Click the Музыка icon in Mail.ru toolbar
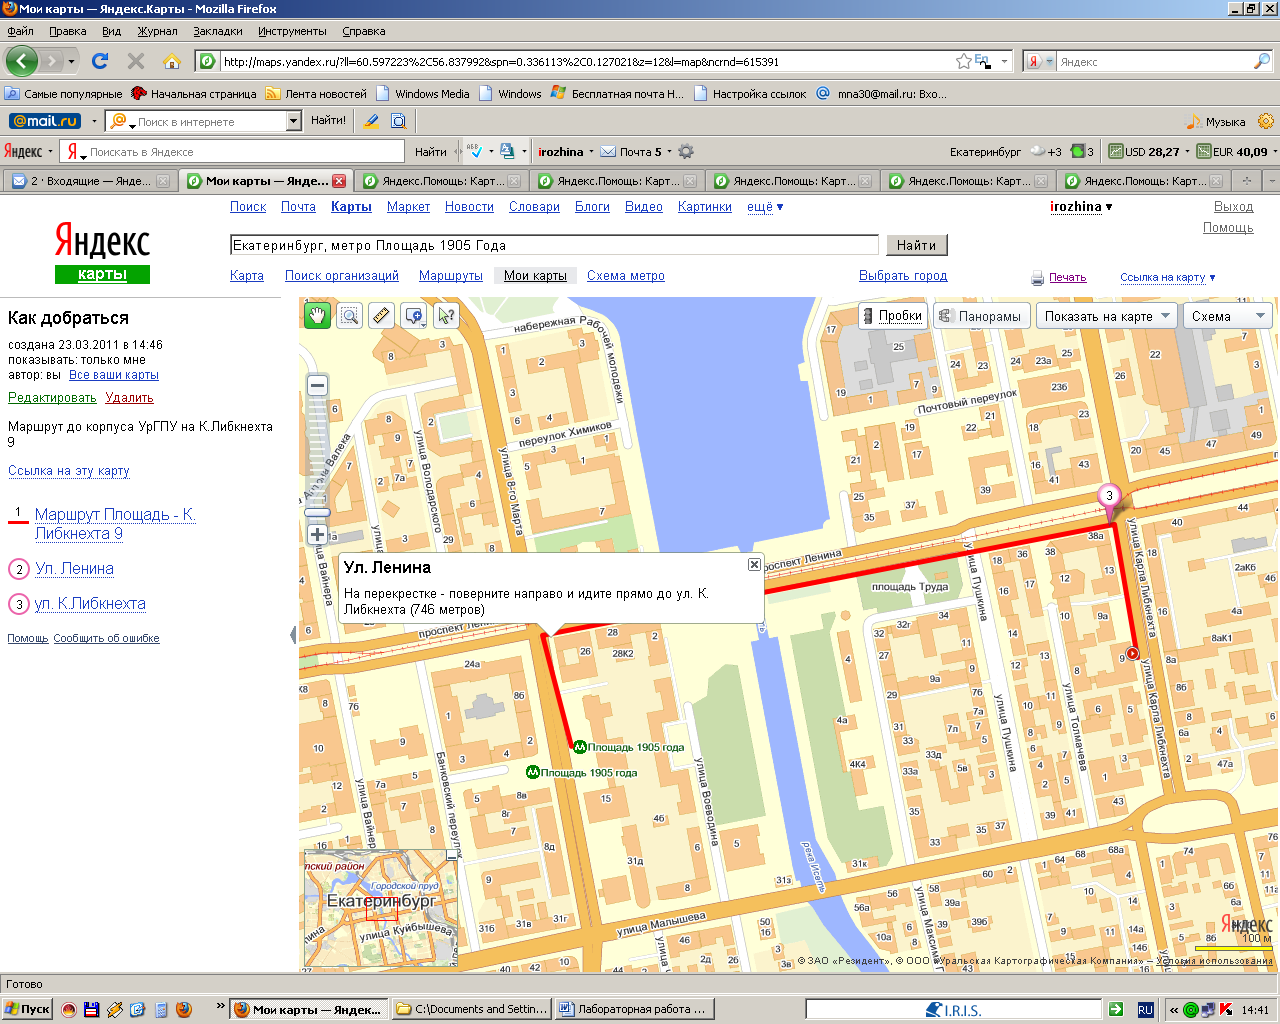The height and width of the screenshot is (1024, 1280). [1194, 121]
